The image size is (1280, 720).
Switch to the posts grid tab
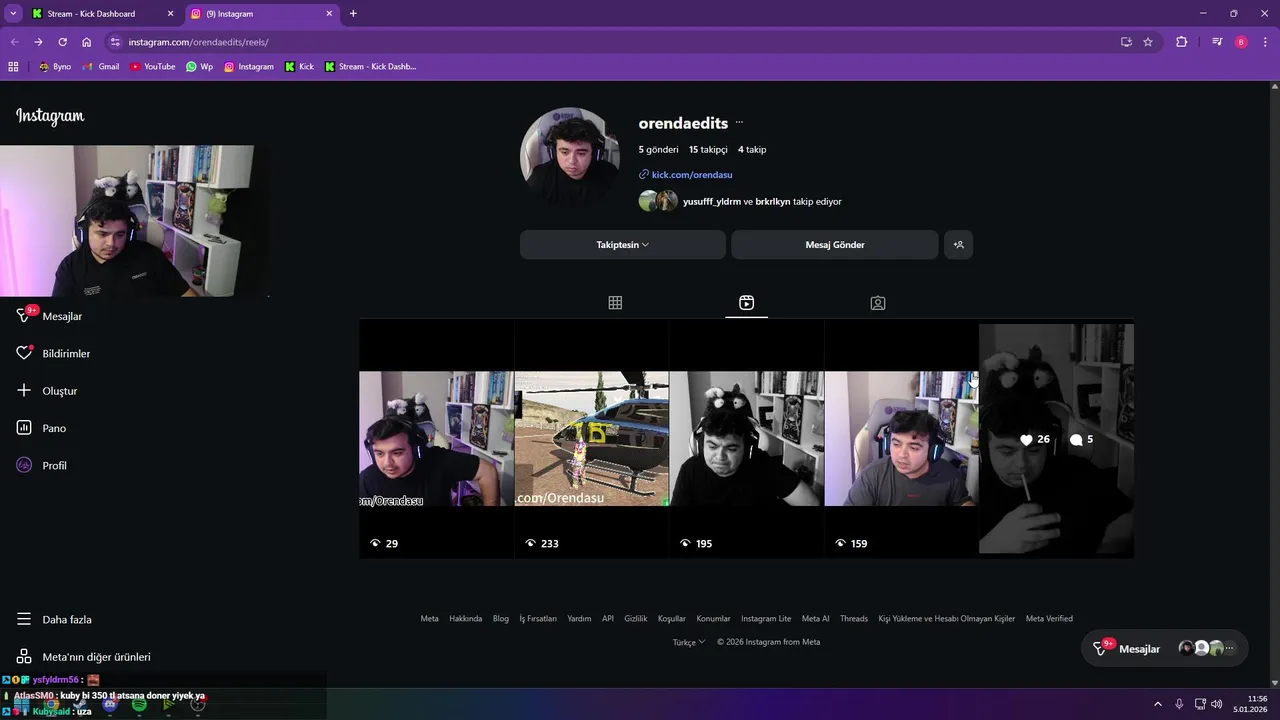click(615, 303)
